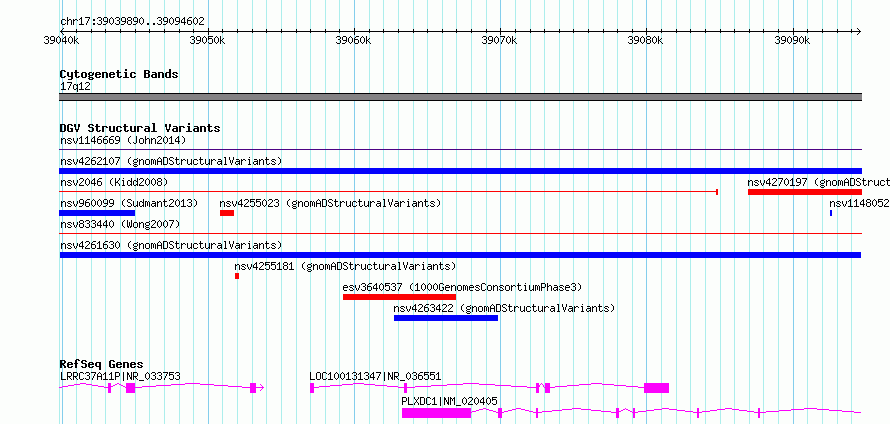Click the nsv1148052 variant label
Screen dimensions: 890x424
click(x=859, y=203)
